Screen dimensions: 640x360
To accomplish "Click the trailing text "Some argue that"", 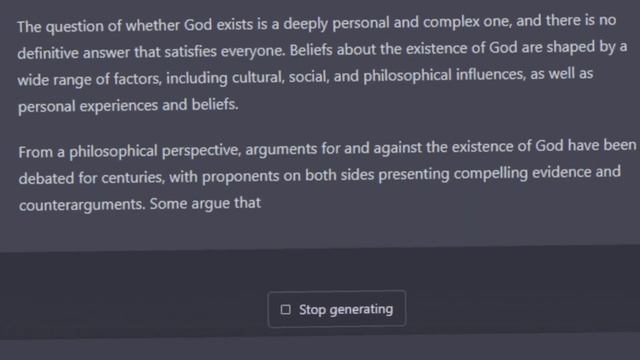I will point(205,203).
